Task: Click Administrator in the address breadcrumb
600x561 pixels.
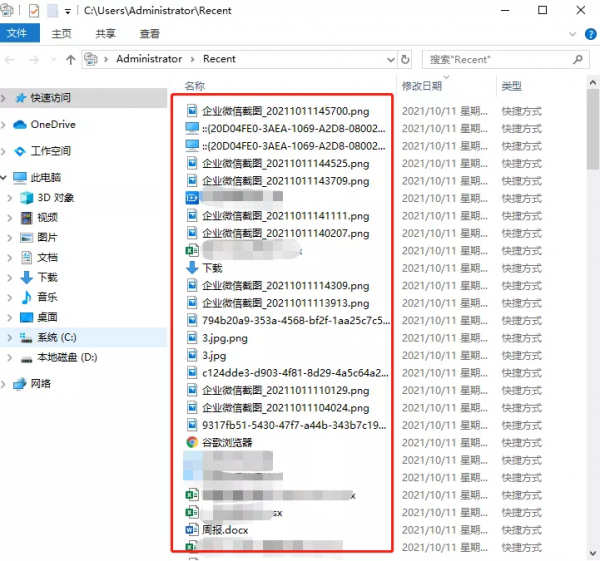Action: coord(149,59)
